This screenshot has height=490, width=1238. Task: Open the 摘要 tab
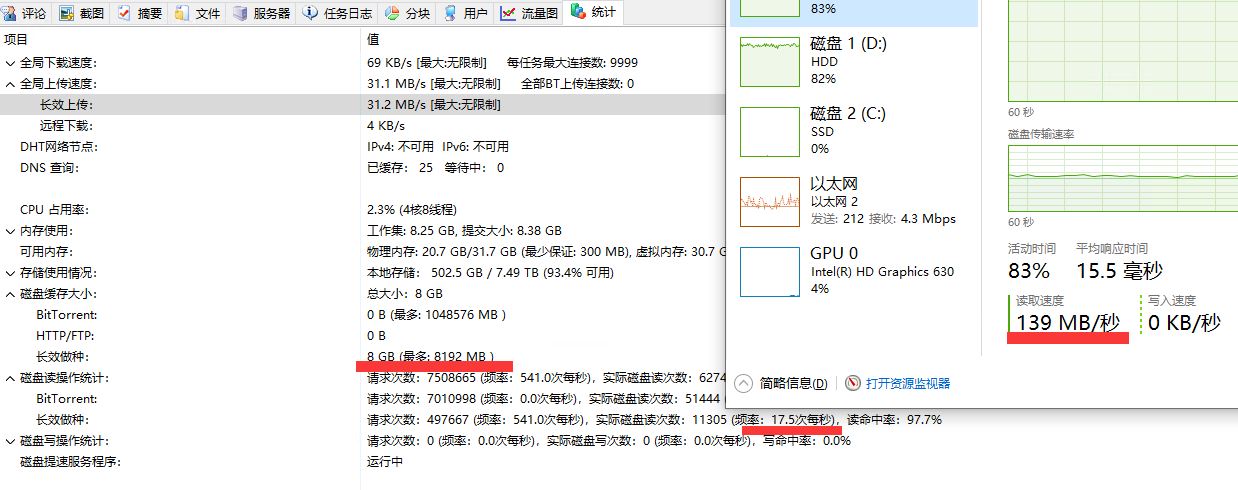[139, 13]
